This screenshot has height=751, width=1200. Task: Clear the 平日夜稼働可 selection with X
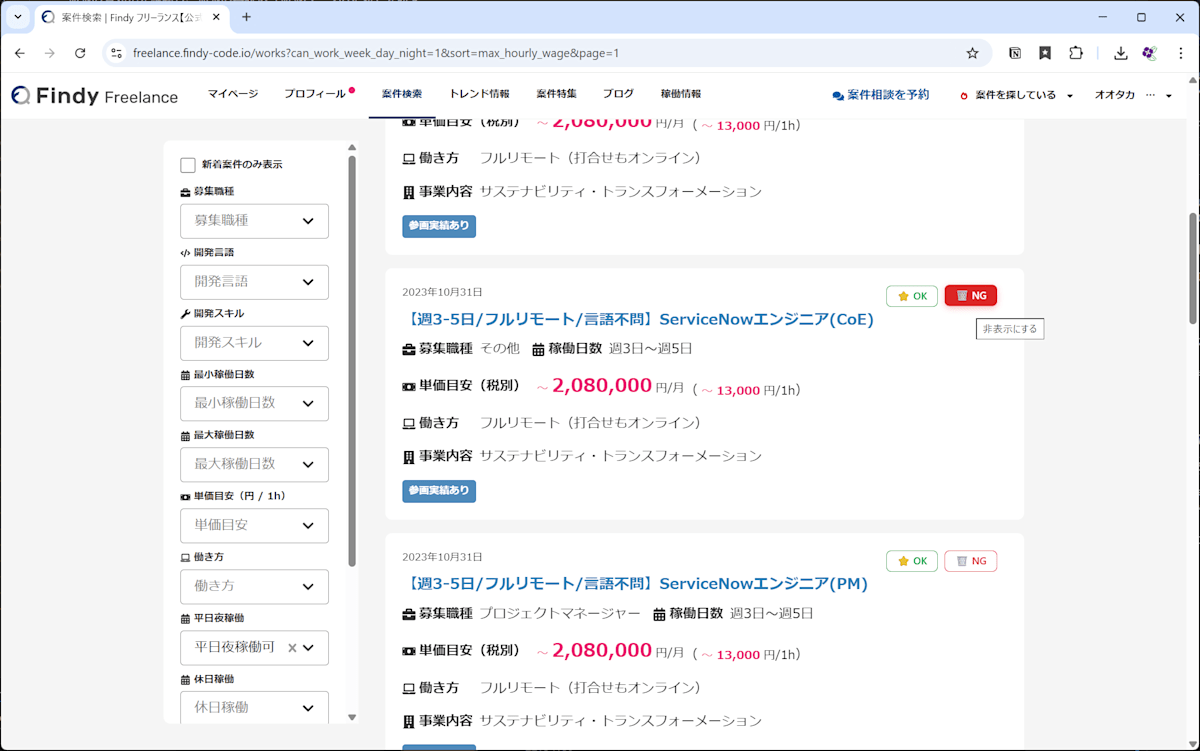click(292, 648)
